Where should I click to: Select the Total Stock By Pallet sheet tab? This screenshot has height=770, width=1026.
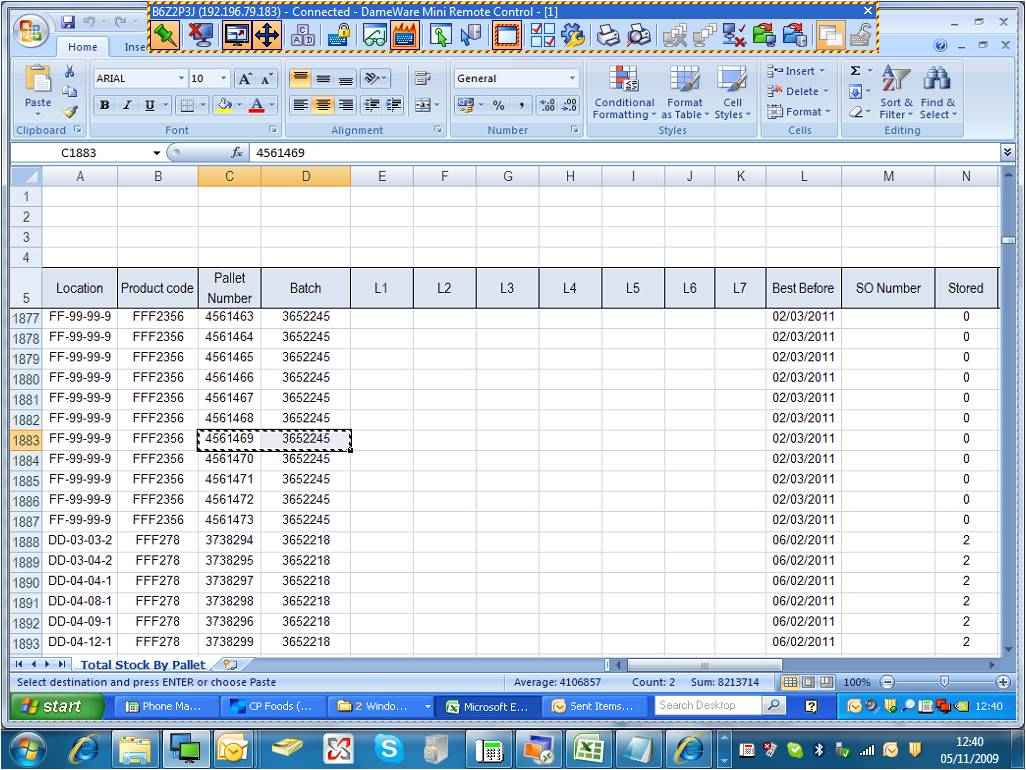[x=142, y=664]
